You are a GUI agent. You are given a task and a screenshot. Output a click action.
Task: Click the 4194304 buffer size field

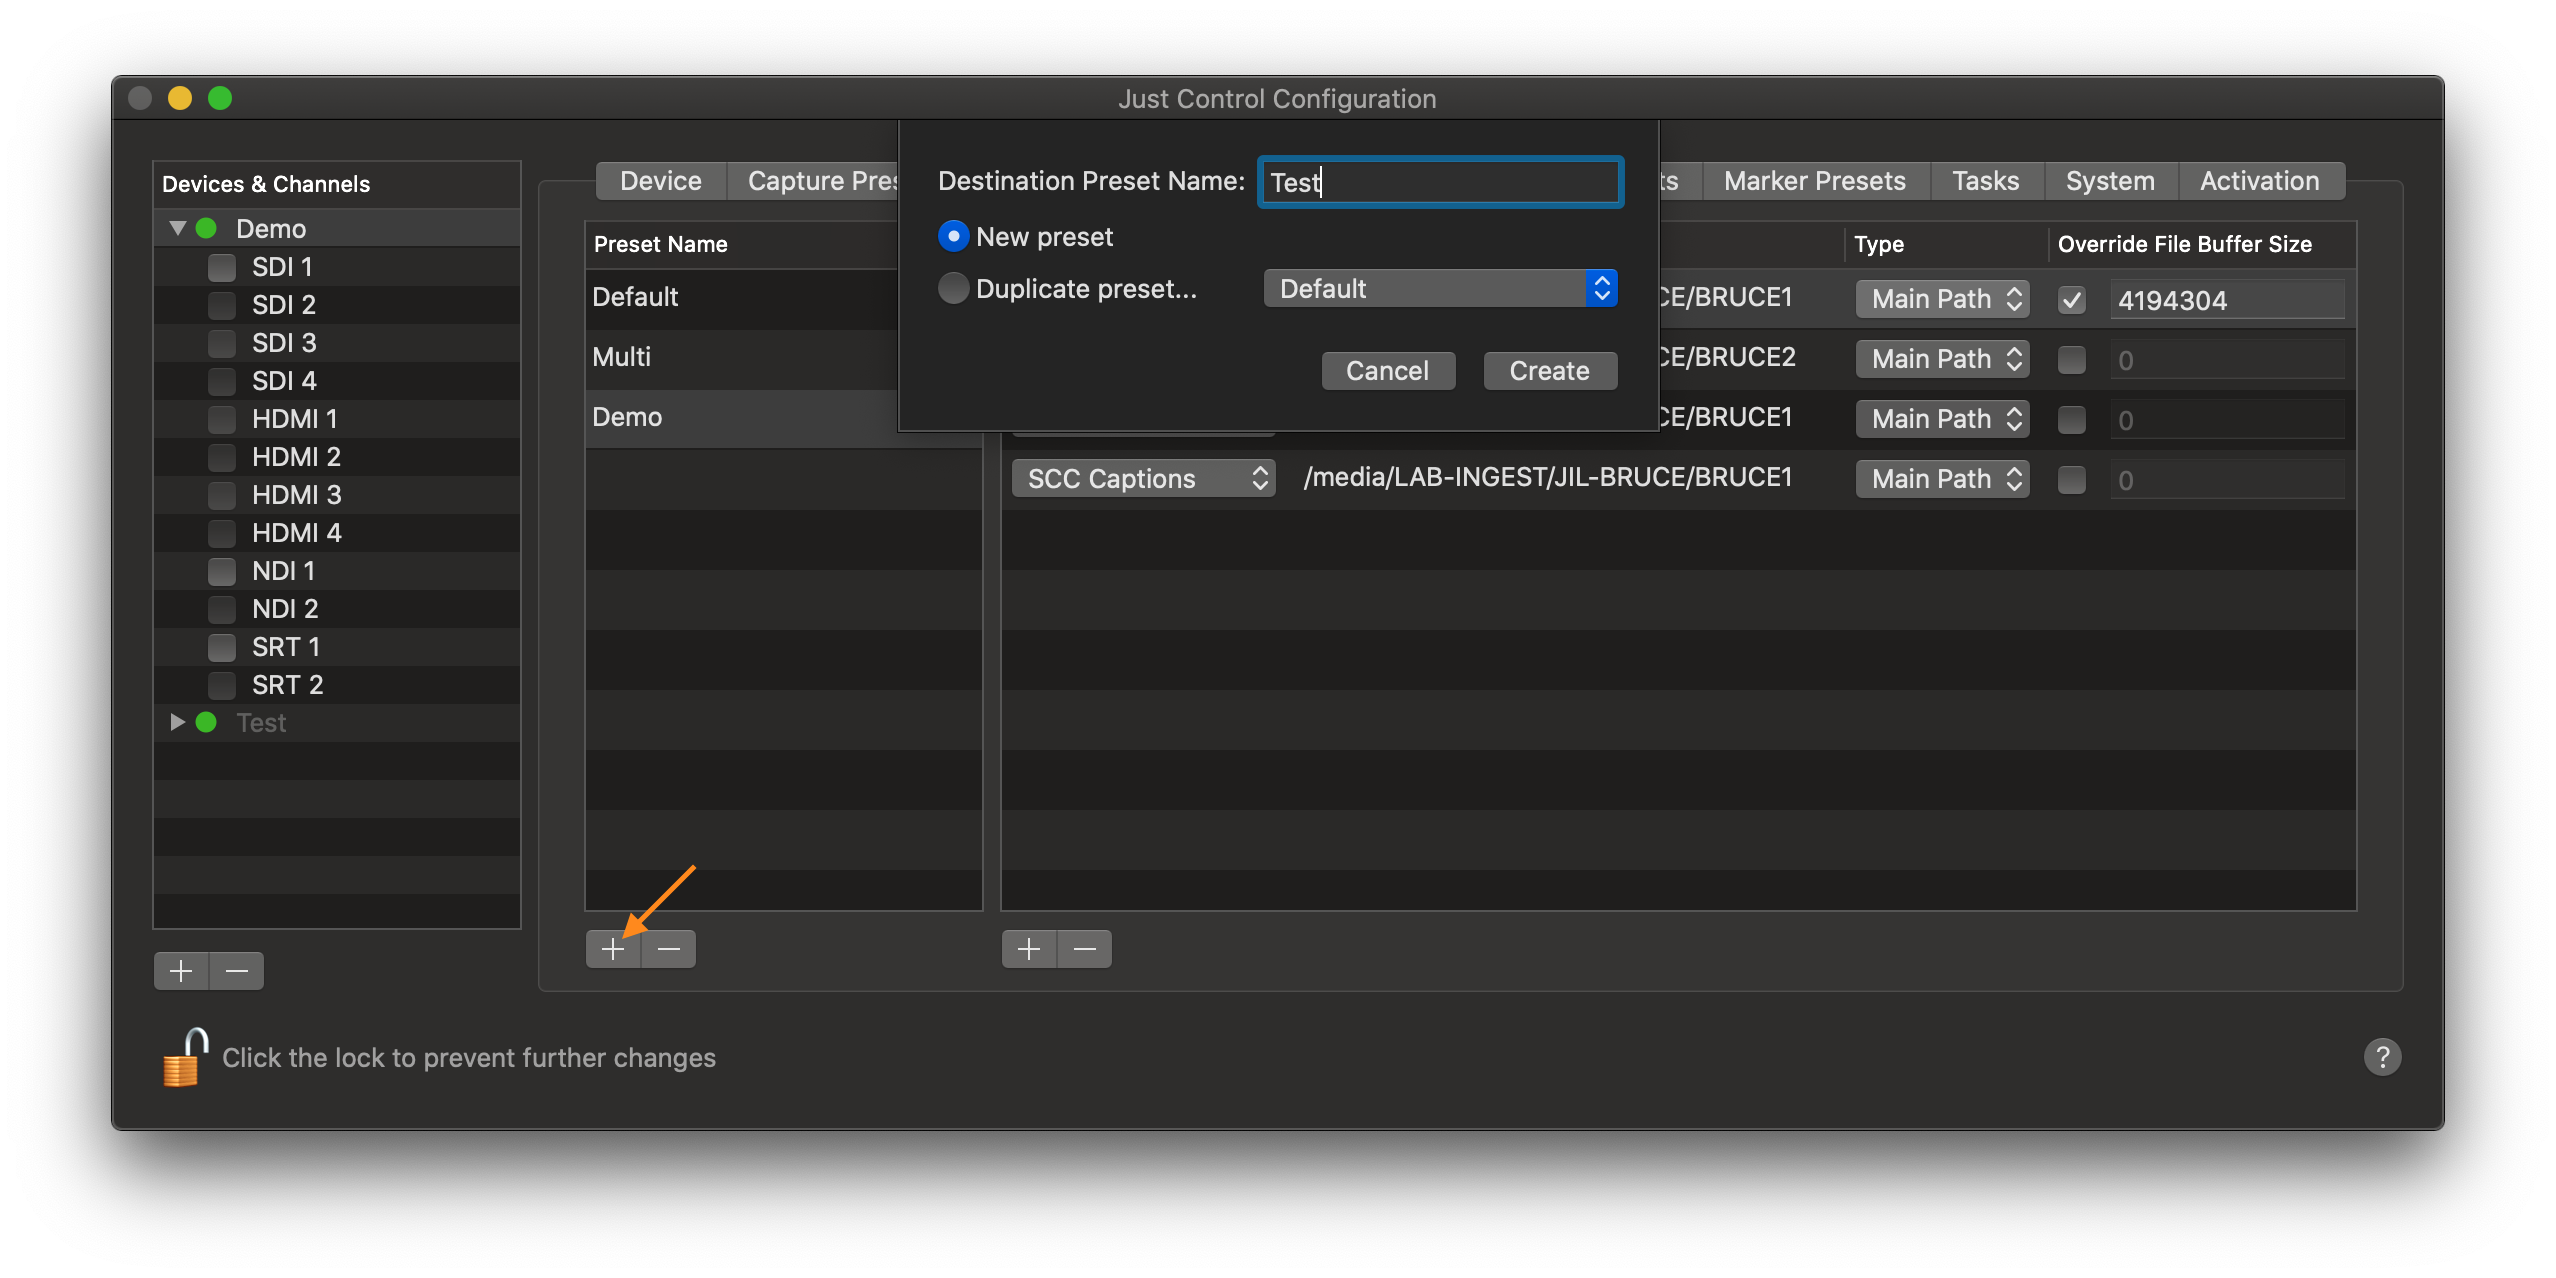pyautogui.click(x=2227, y=300)
